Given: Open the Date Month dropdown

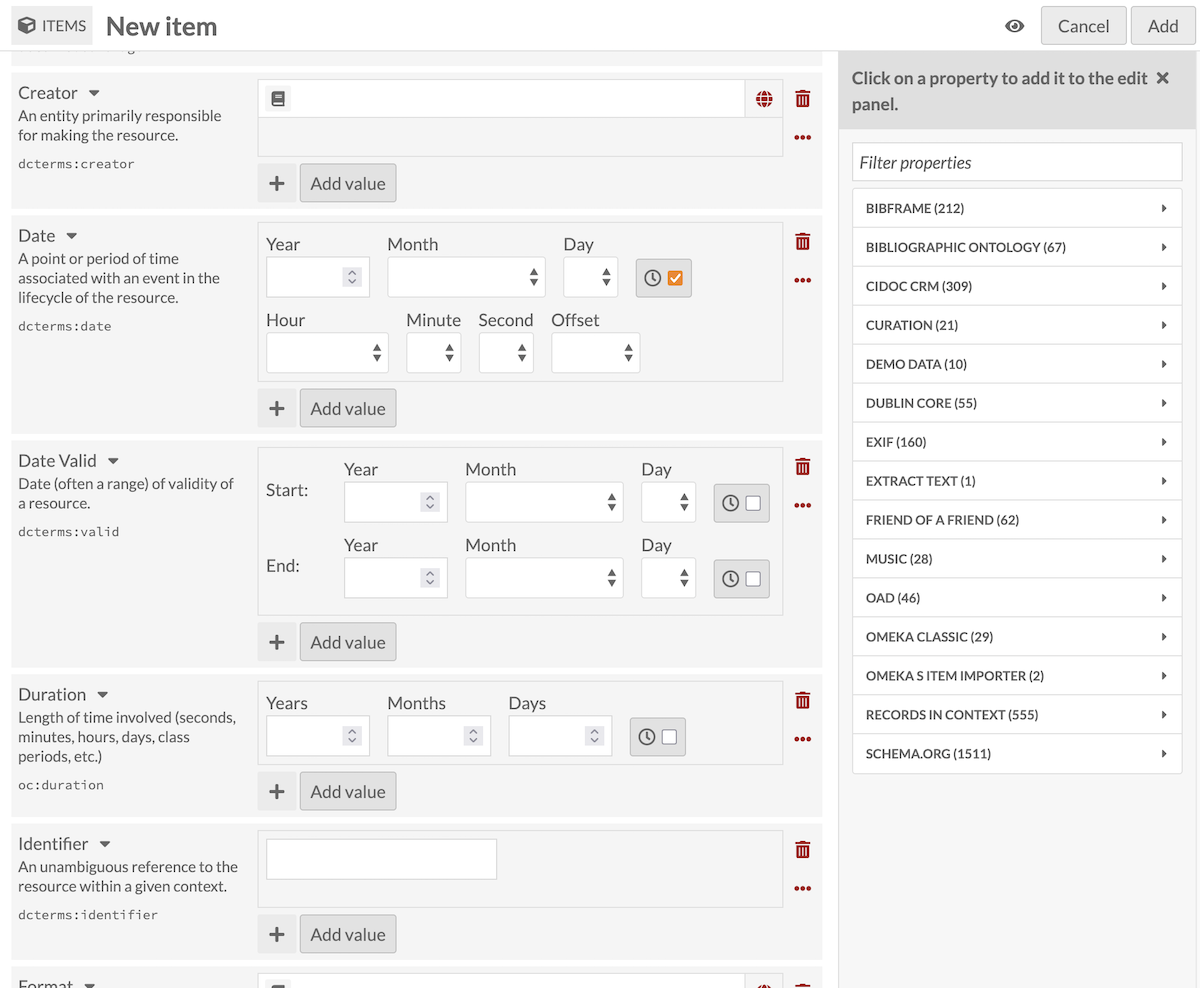Looking at the screenshot, I should pos(466,277).
